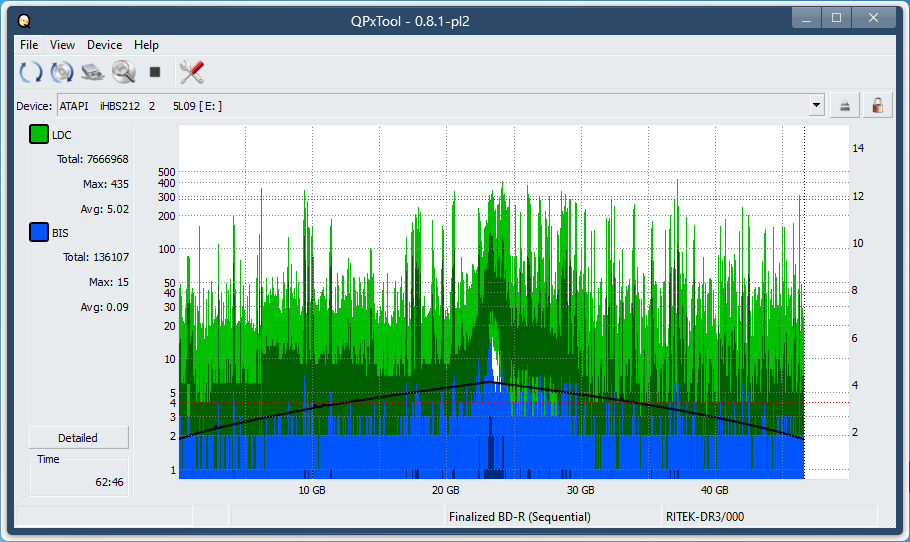Click the RITEK-DR3/000 media ID status text
The width and height of the screenshot is (910, 542).
point(705,516)
